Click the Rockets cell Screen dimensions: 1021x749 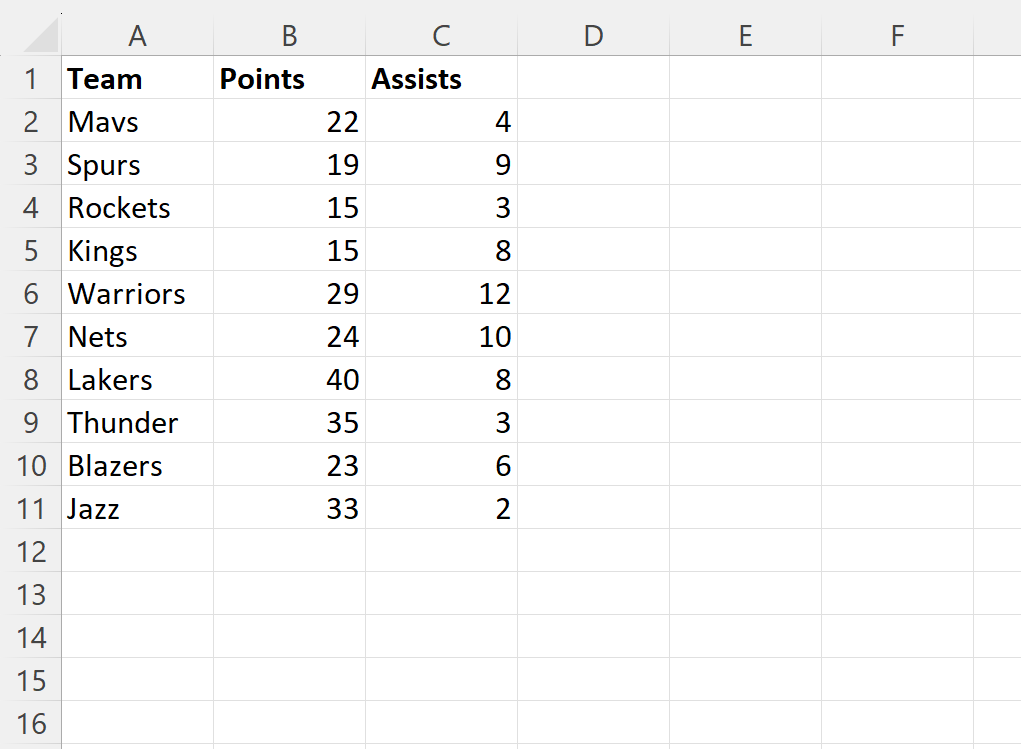137,208
